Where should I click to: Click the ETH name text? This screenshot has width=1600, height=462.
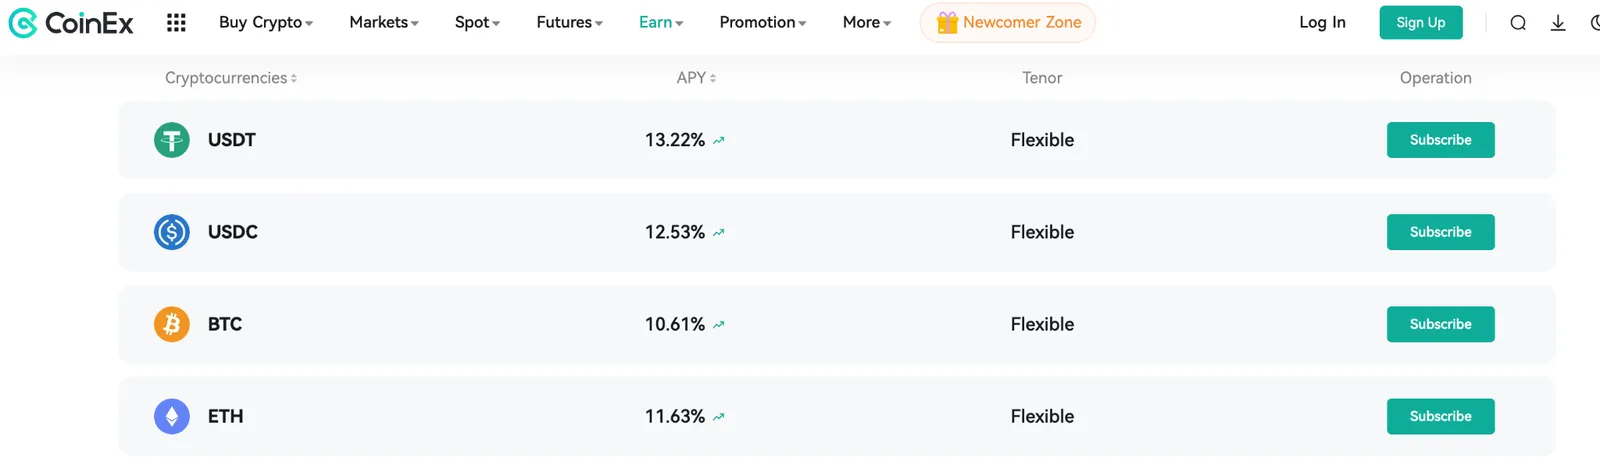click(226, 416)
